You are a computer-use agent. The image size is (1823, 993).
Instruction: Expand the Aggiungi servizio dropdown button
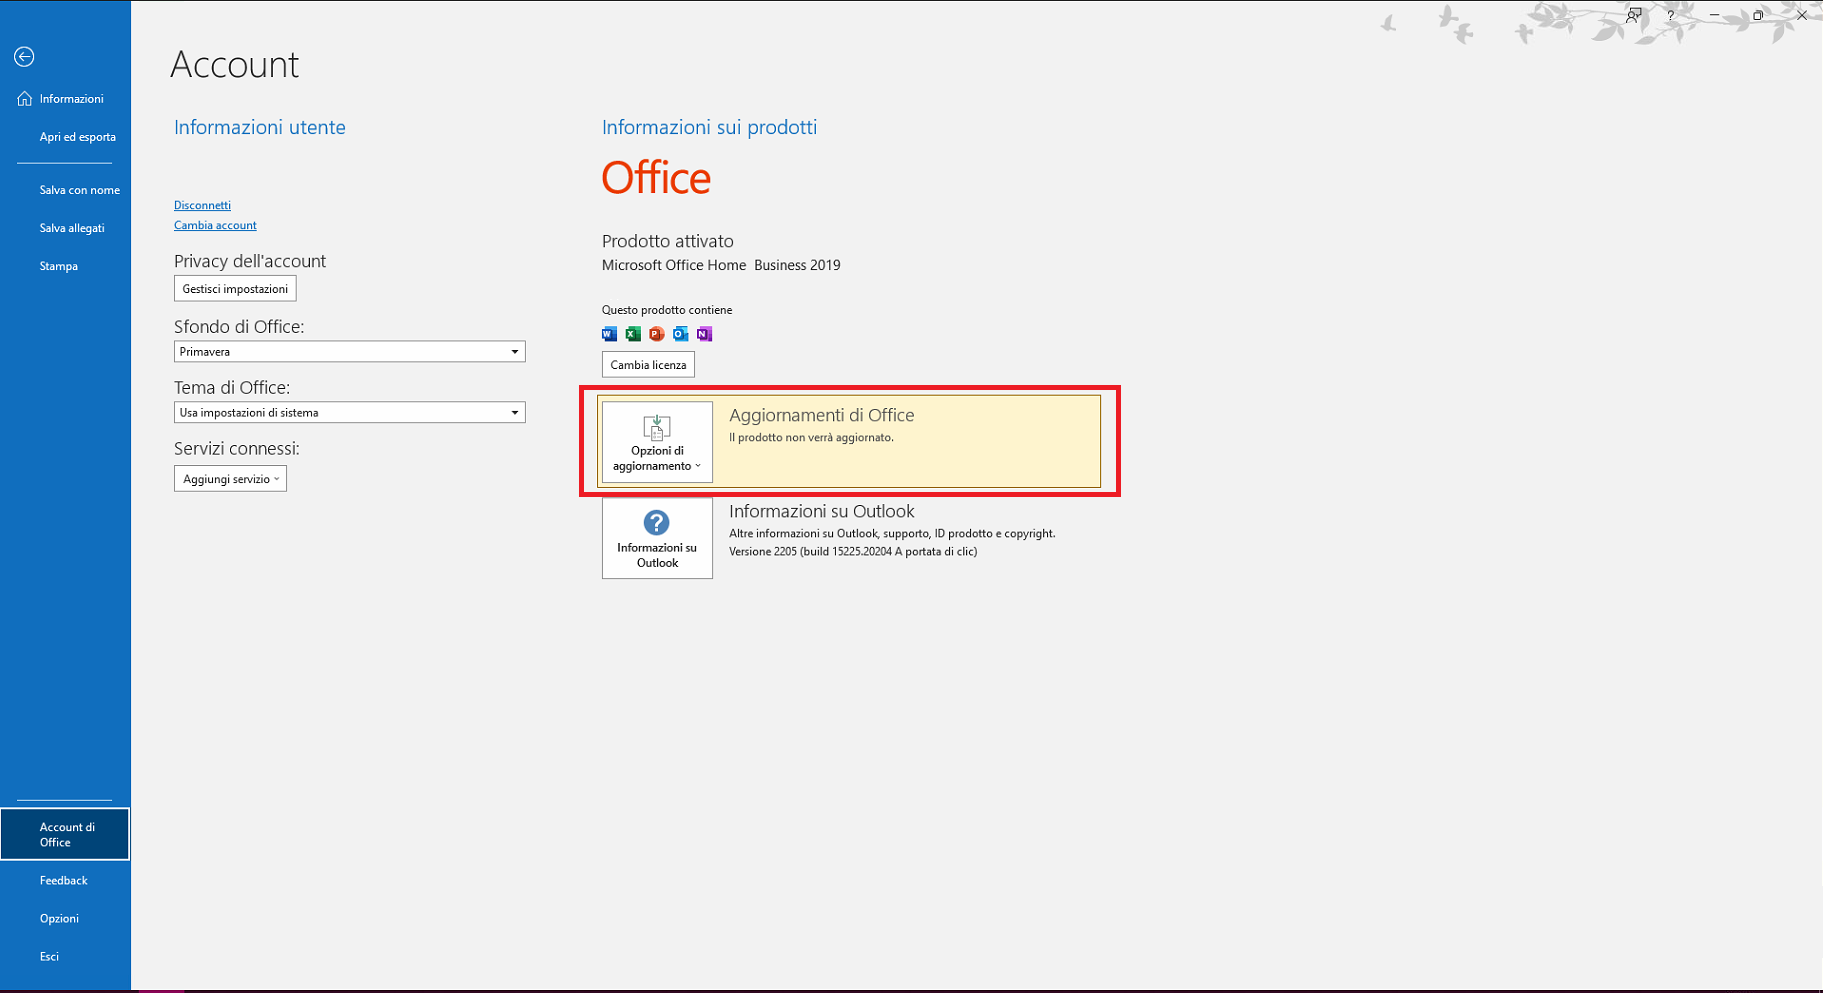point(230,479)
